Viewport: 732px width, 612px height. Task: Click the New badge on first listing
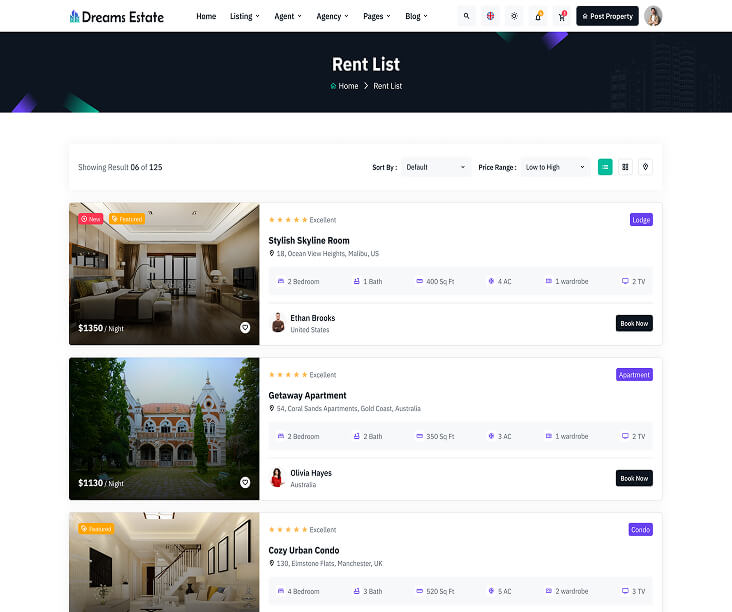[91, 219]
